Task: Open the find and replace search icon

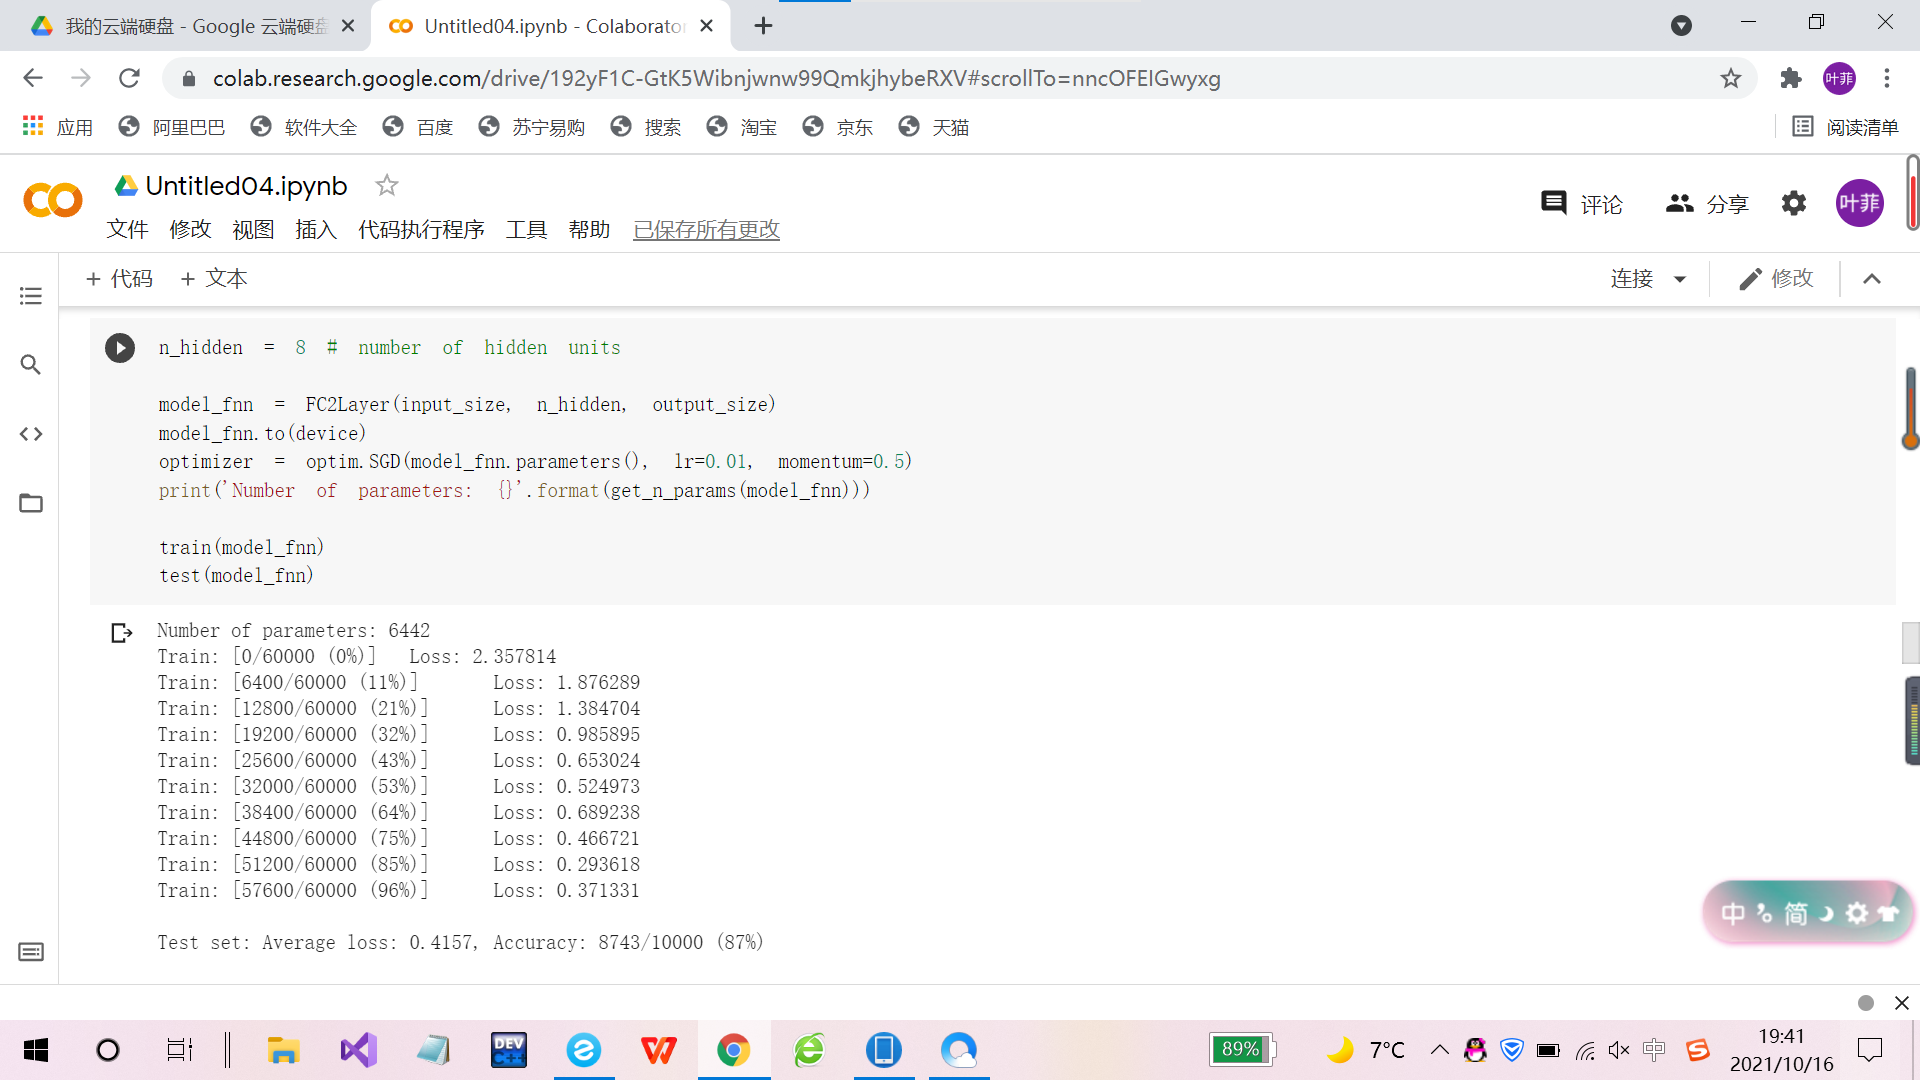Action: tap(31, 365)
